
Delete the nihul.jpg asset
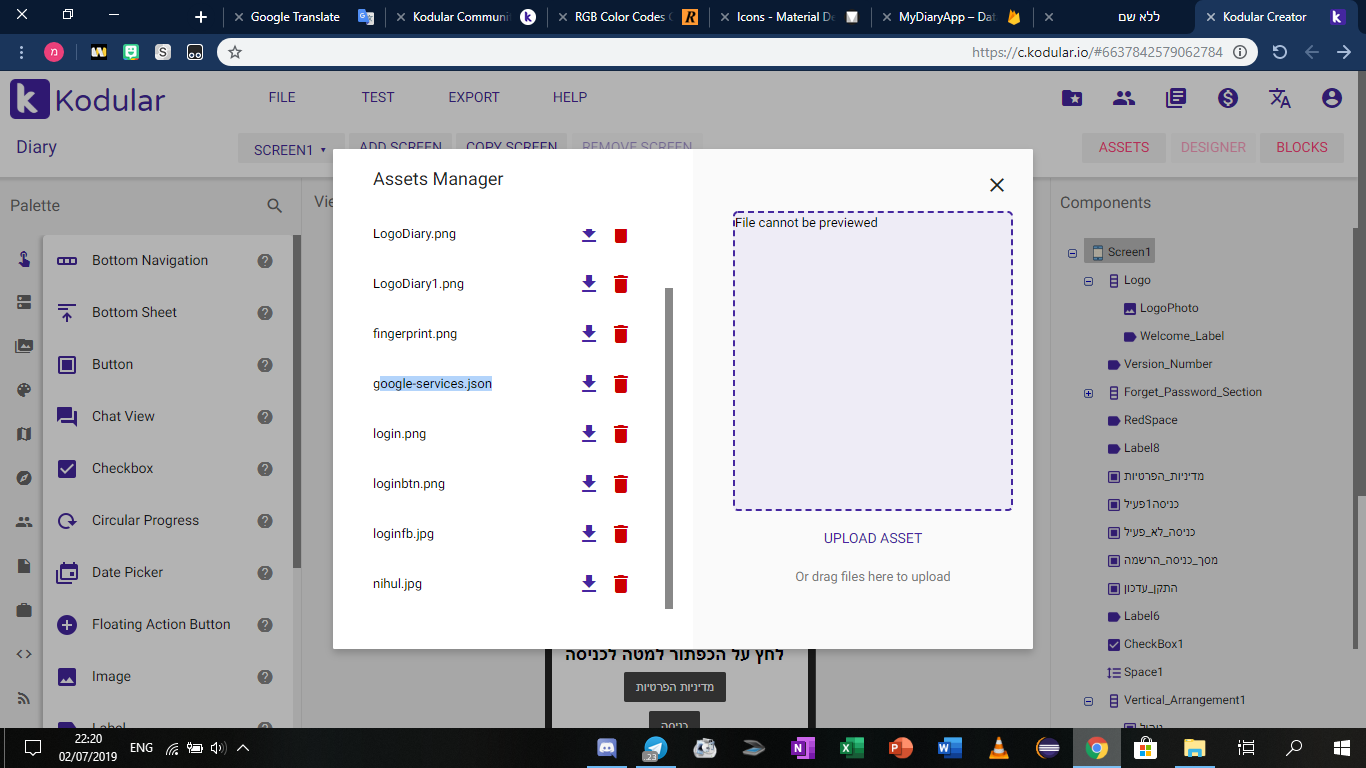coord(621,583)
